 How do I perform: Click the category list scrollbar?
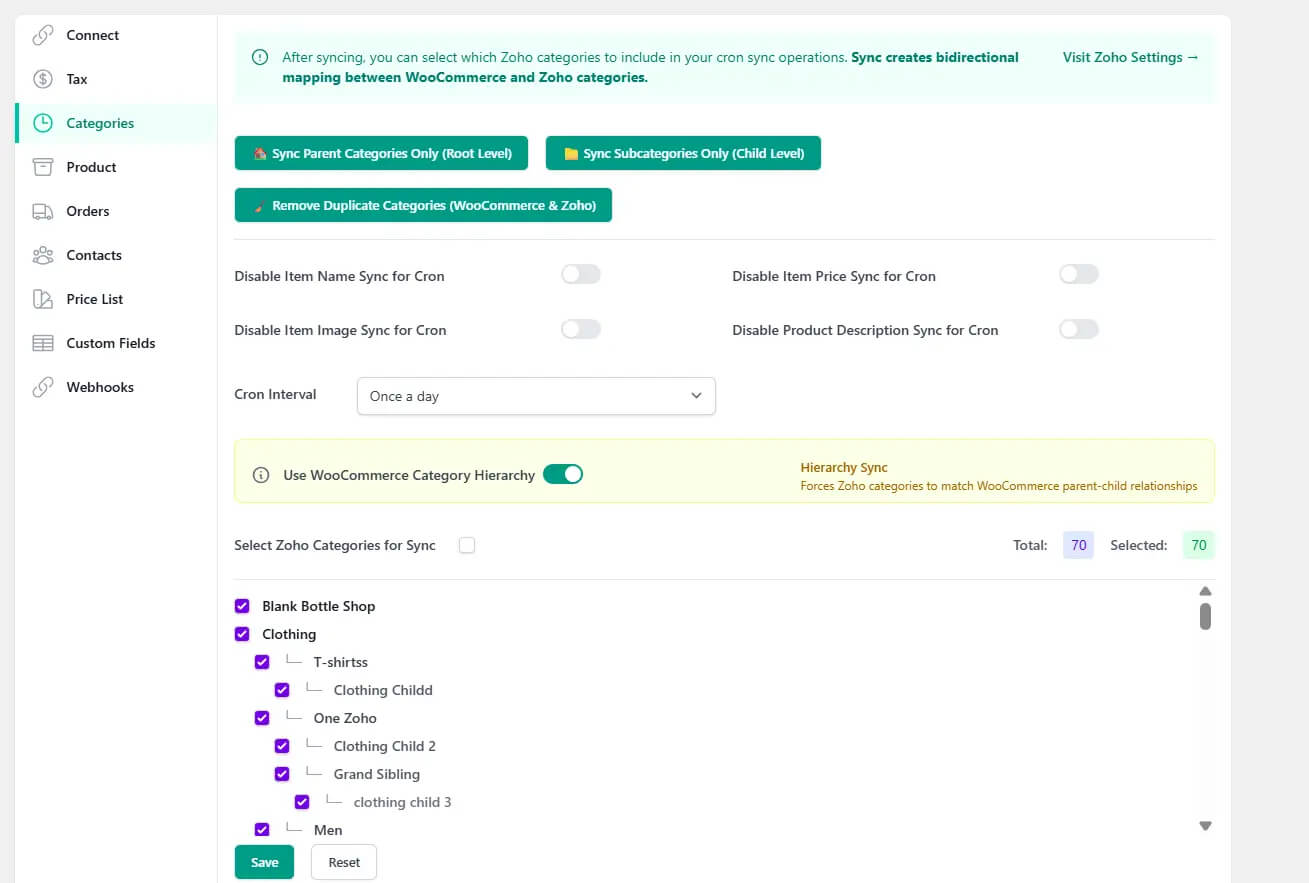1205,615
